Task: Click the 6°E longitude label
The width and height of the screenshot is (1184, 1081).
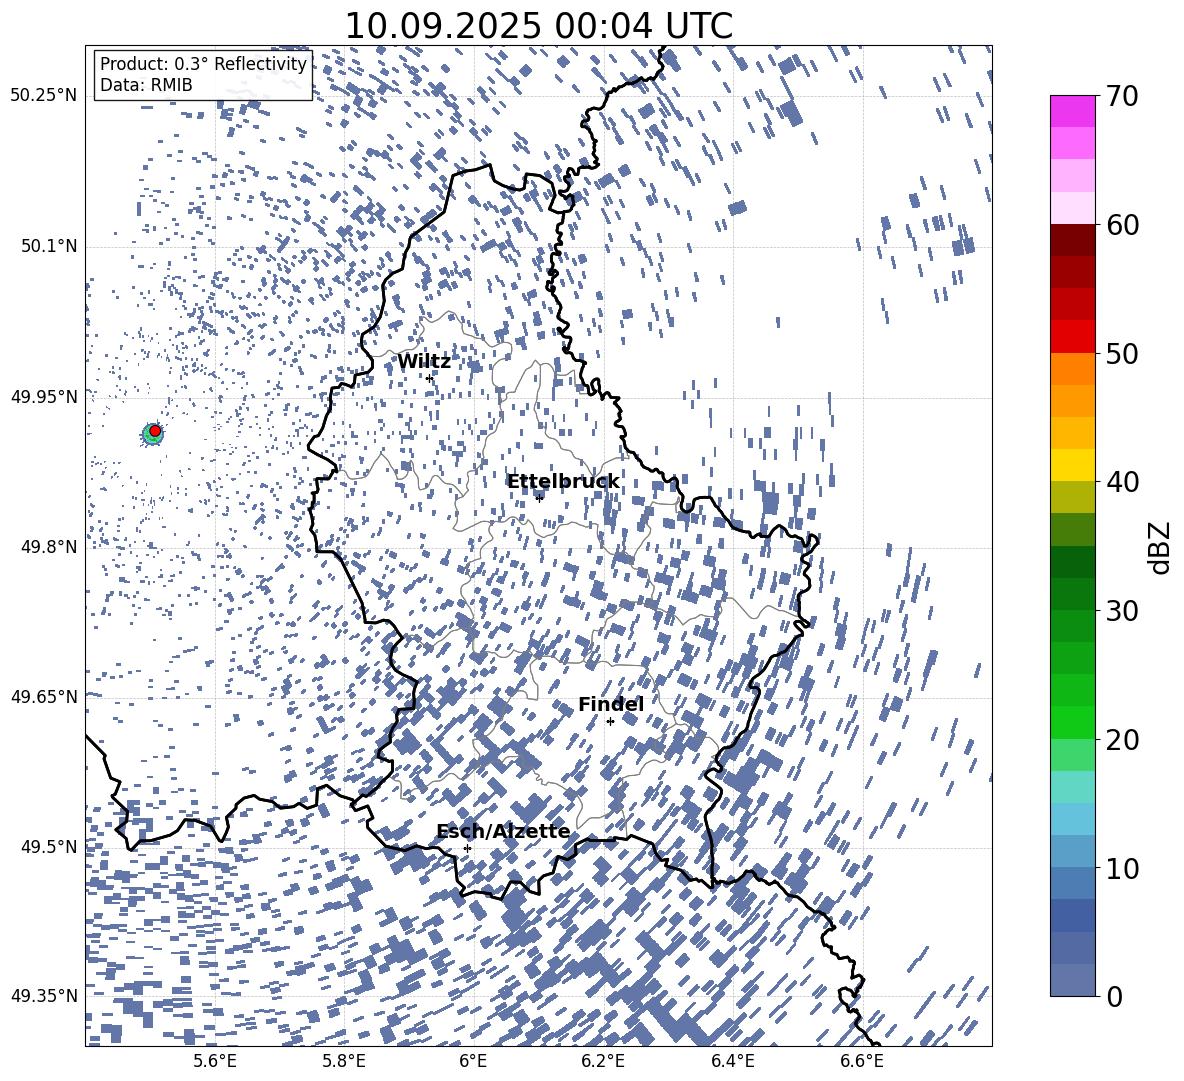Action: [x=473, y=1061]
